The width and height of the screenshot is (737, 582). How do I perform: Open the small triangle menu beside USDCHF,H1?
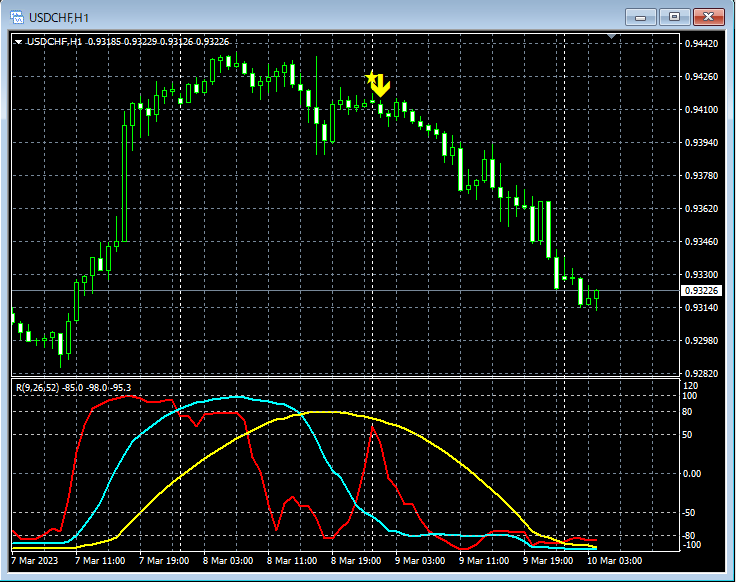coord(19,41)
